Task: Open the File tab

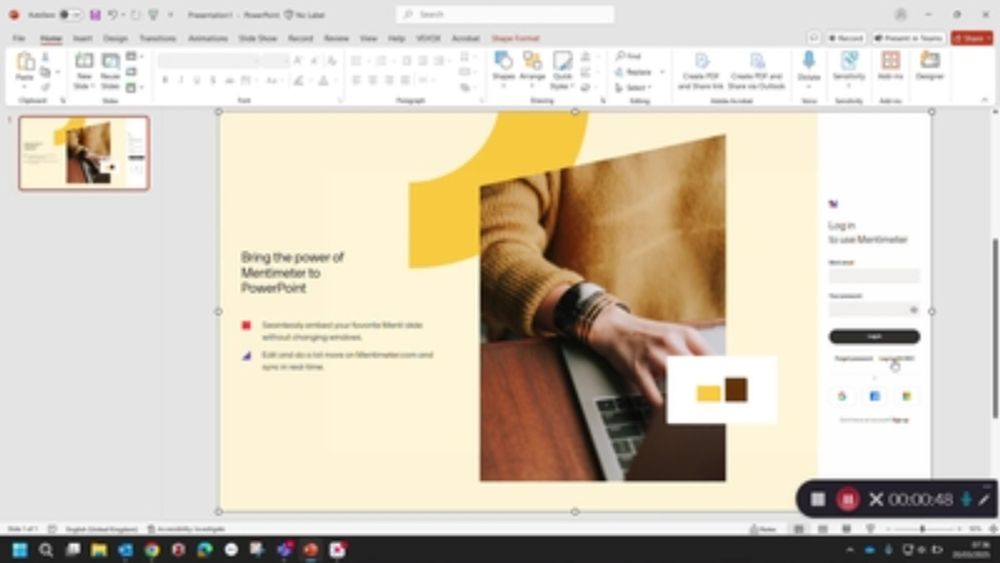Action: (x=19, y=38)
